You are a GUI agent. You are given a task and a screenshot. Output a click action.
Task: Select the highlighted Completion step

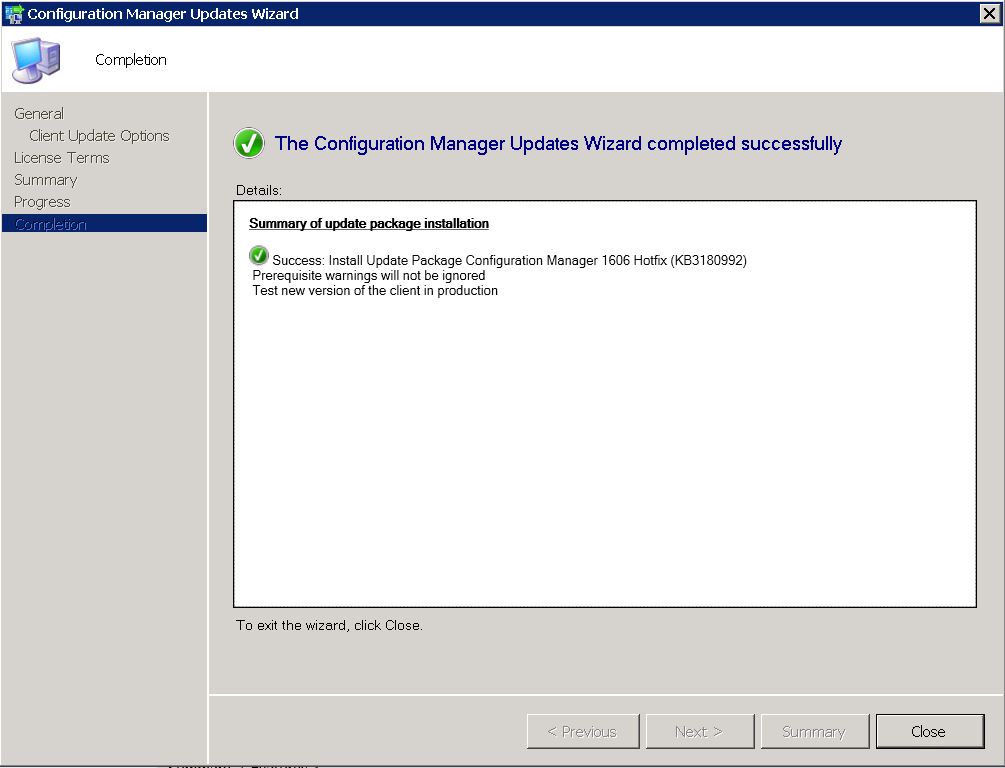pos(104,223)
